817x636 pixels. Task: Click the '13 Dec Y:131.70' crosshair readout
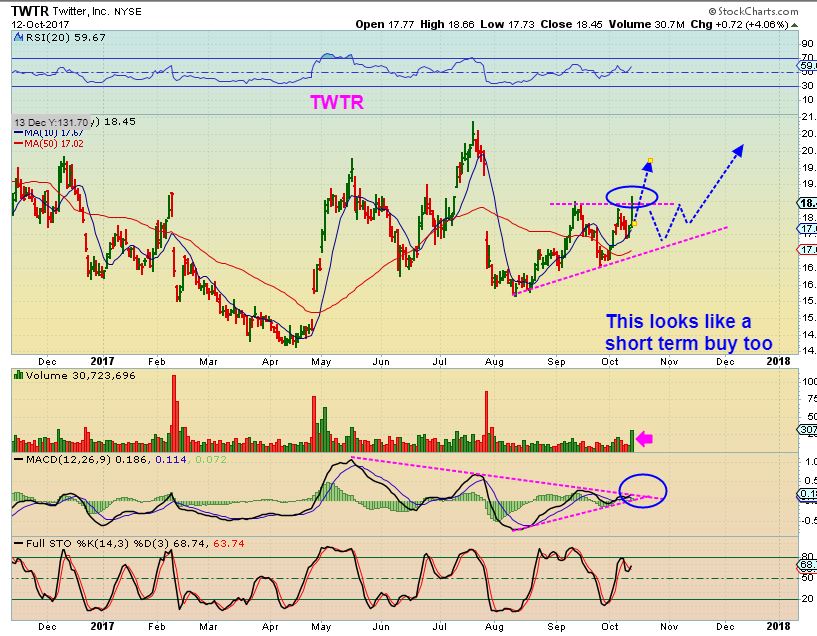(51, 122)
